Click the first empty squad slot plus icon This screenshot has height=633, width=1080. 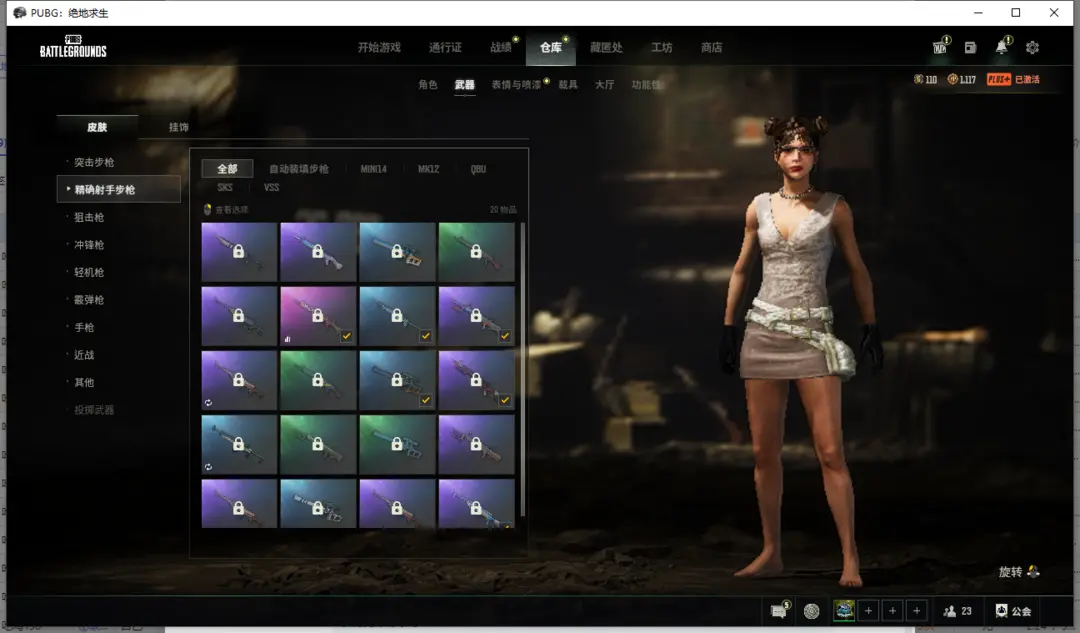click(x=869, y=611)
